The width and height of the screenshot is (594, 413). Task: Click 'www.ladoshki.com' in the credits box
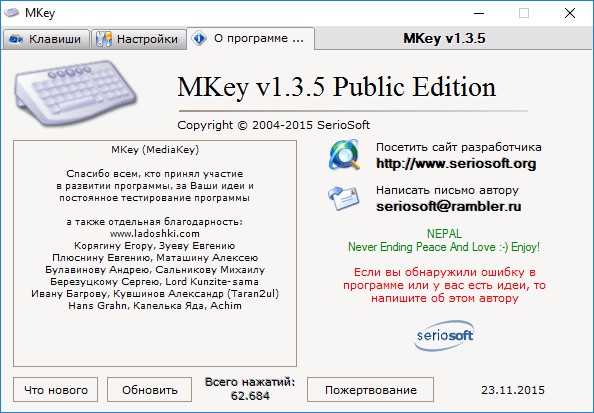point(155,233)
